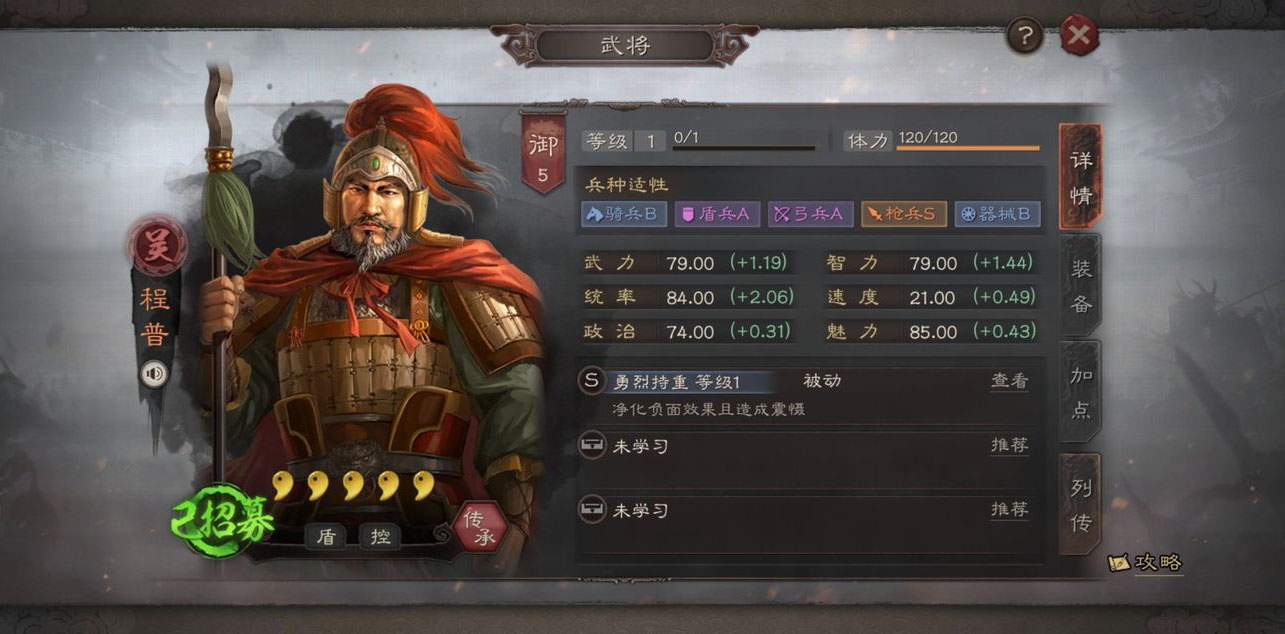The height and width of the screenshot is (634, 1285).
Task: Click 推荐 on first unlearned skill slot
Action: click(1009, 446)
